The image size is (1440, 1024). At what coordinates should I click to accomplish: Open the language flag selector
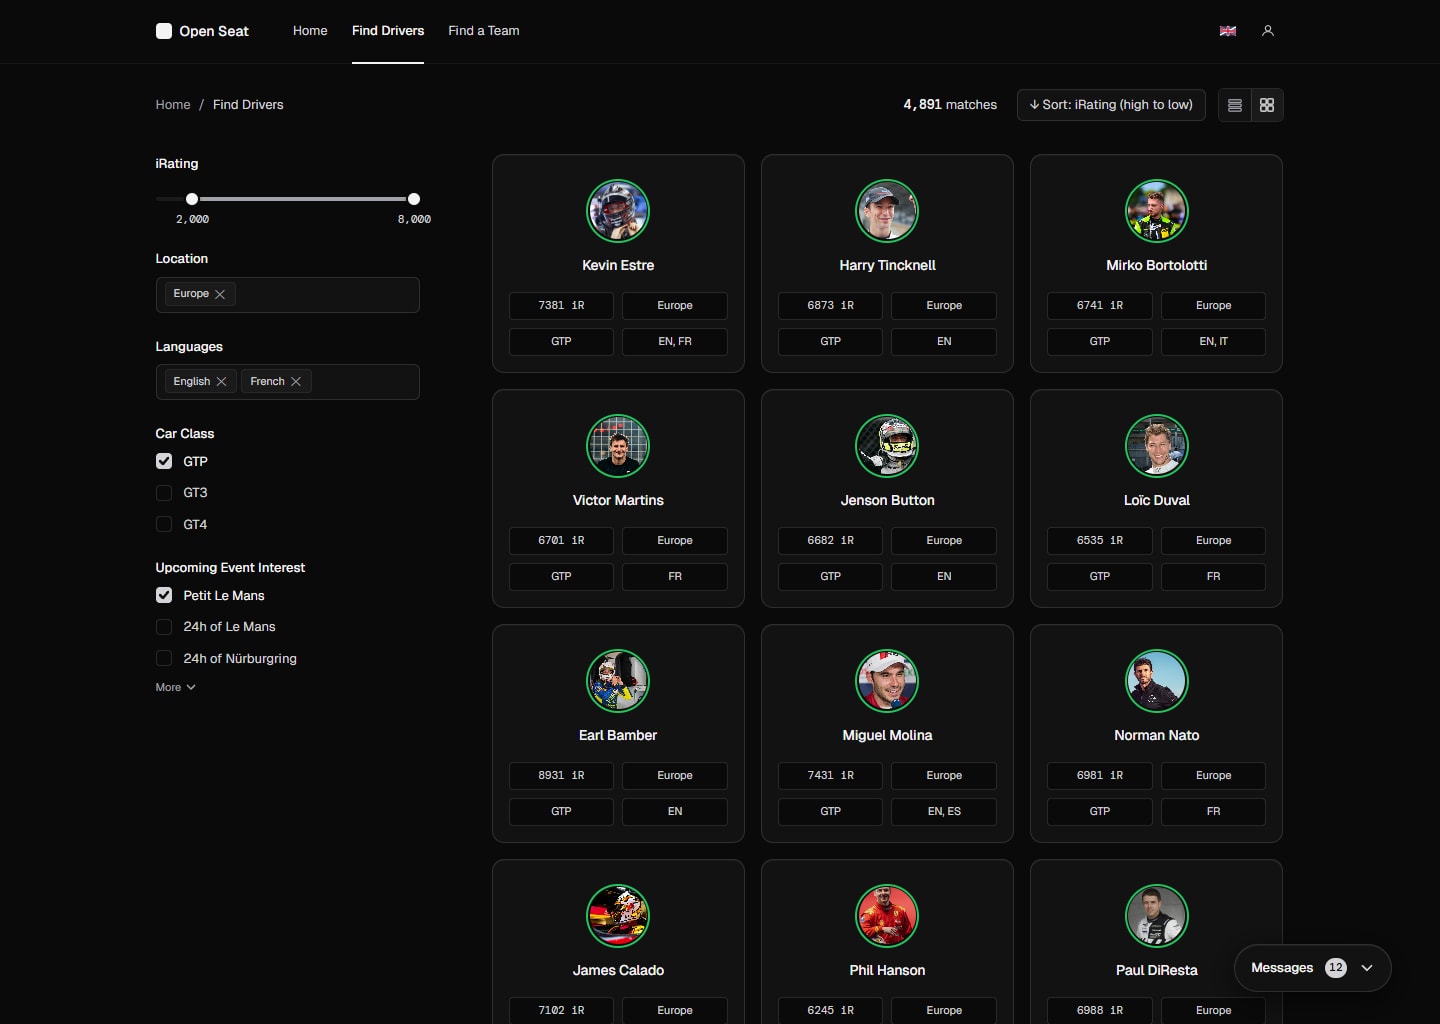(x=1227, y=31)
